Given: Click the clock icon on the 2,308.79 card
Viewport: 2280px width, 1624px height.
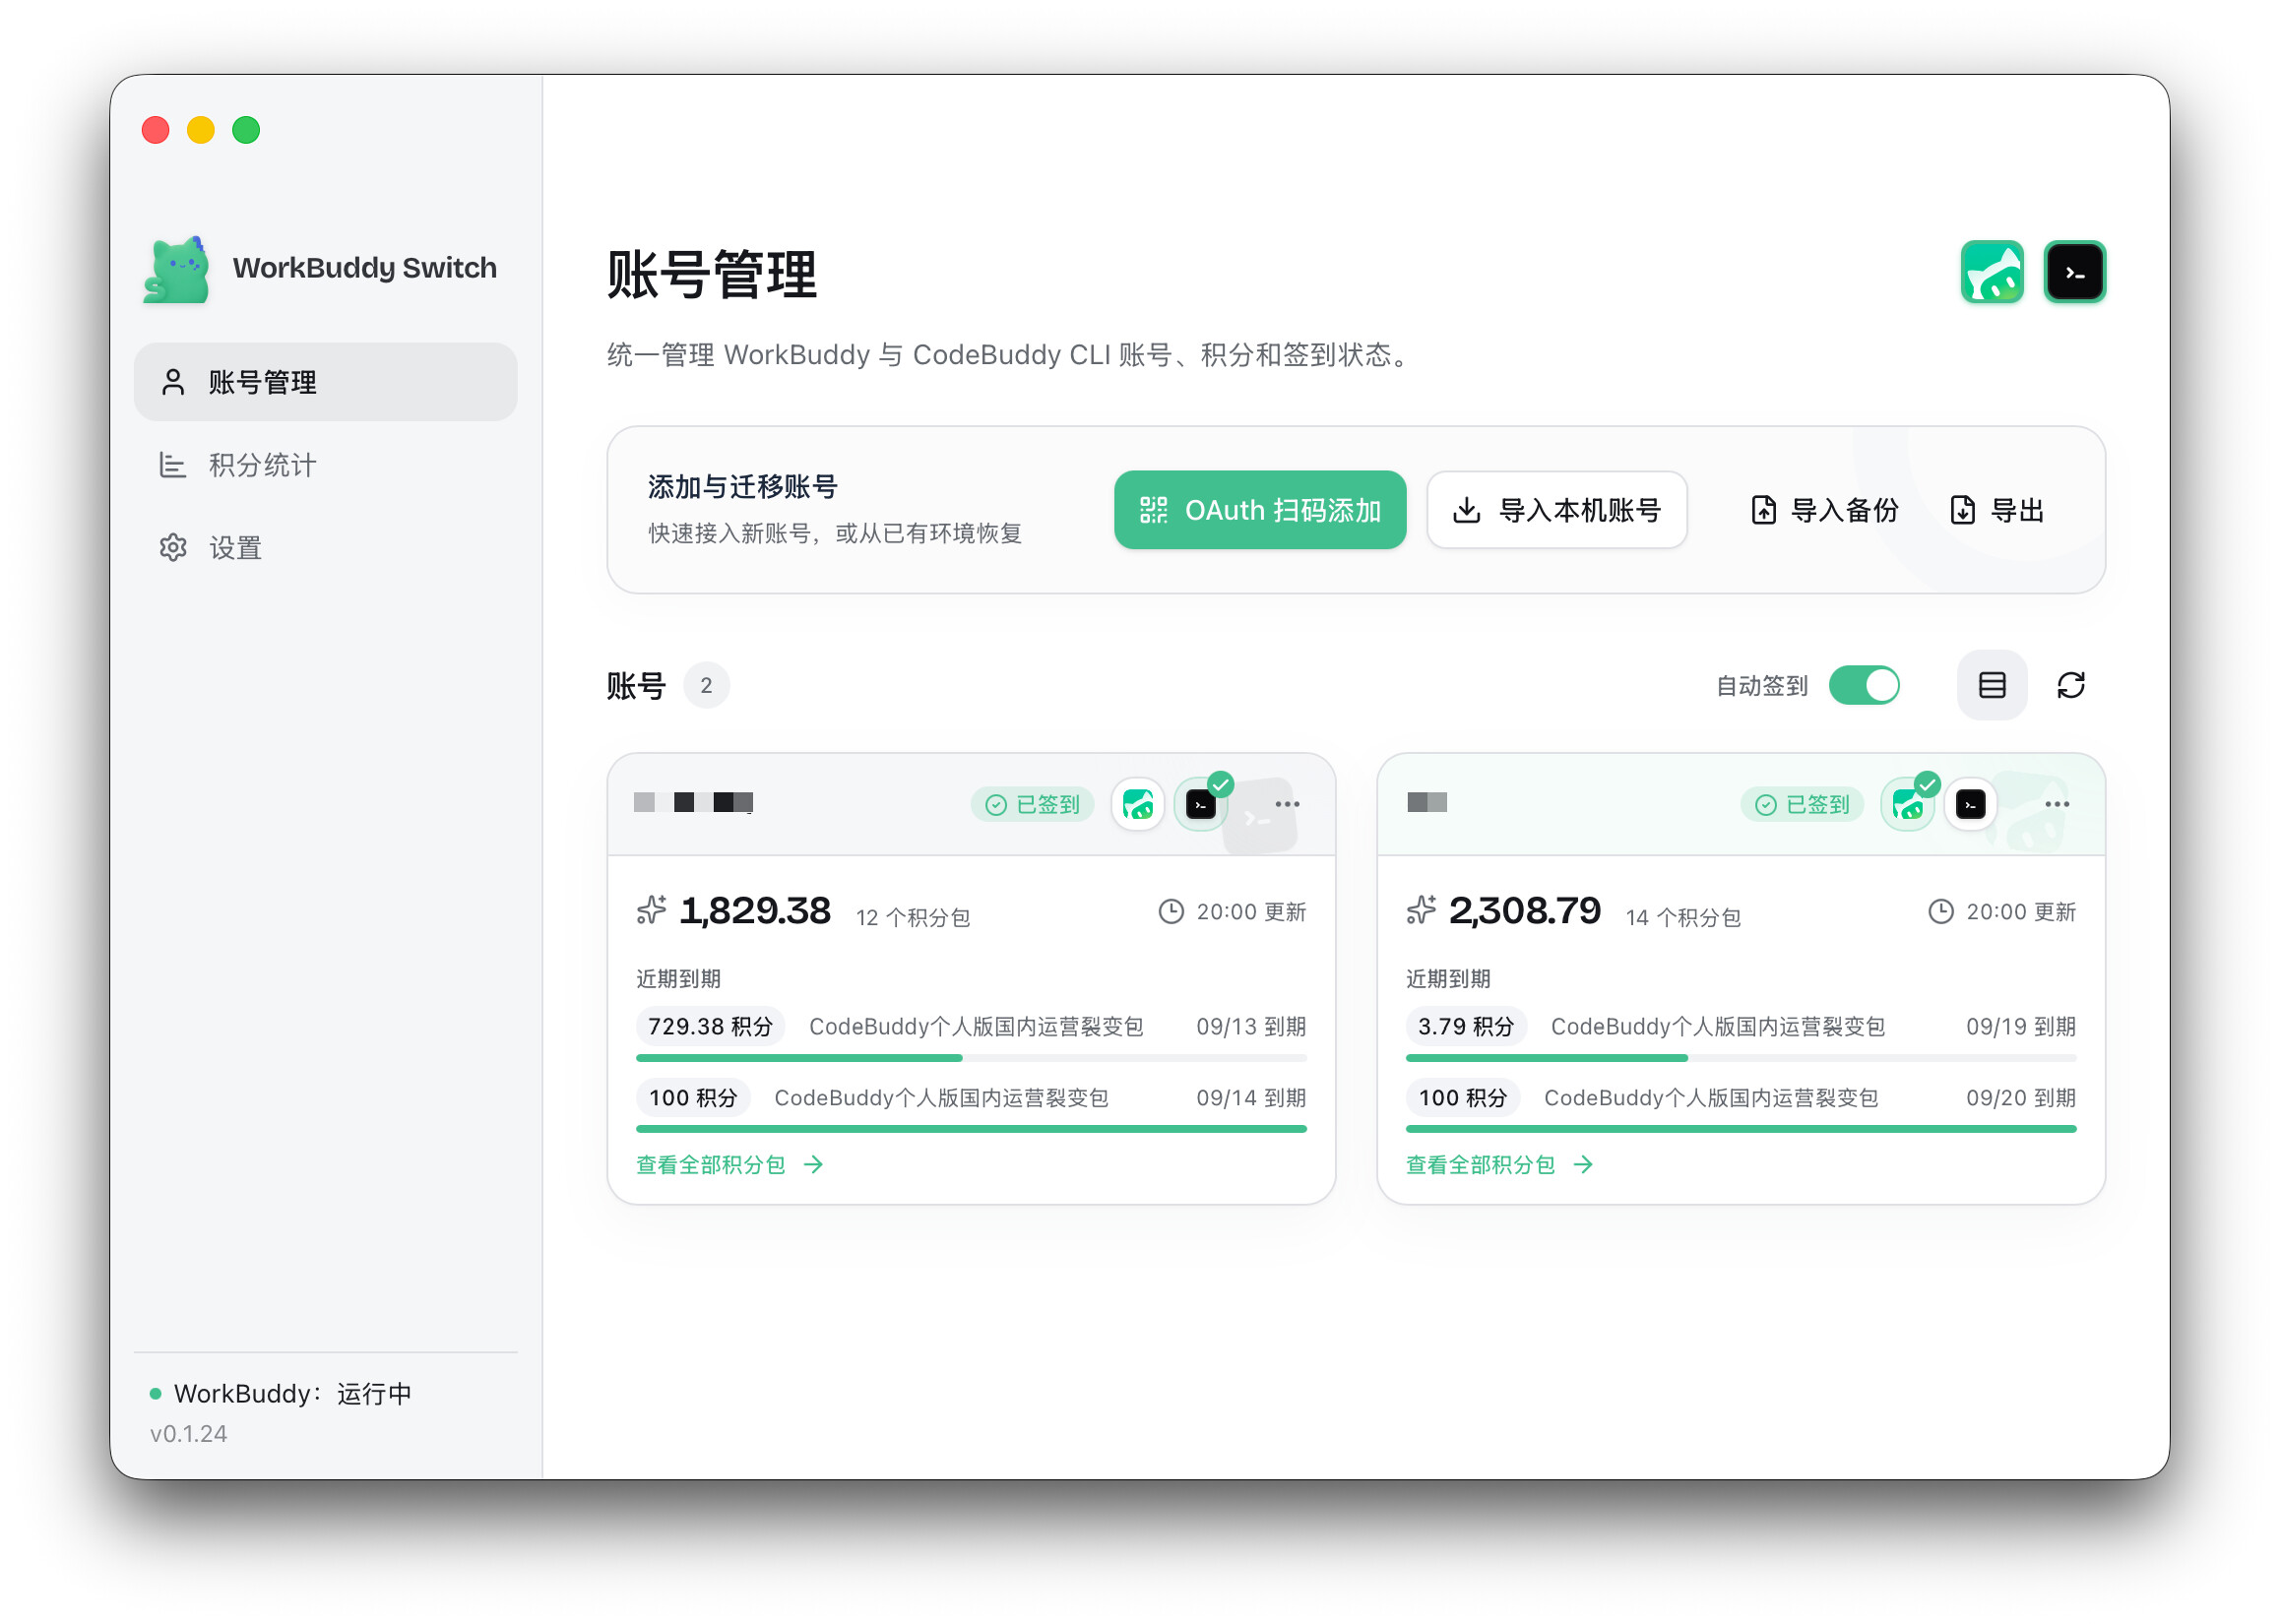Looking at the screenshot, I should point(1941,911).
